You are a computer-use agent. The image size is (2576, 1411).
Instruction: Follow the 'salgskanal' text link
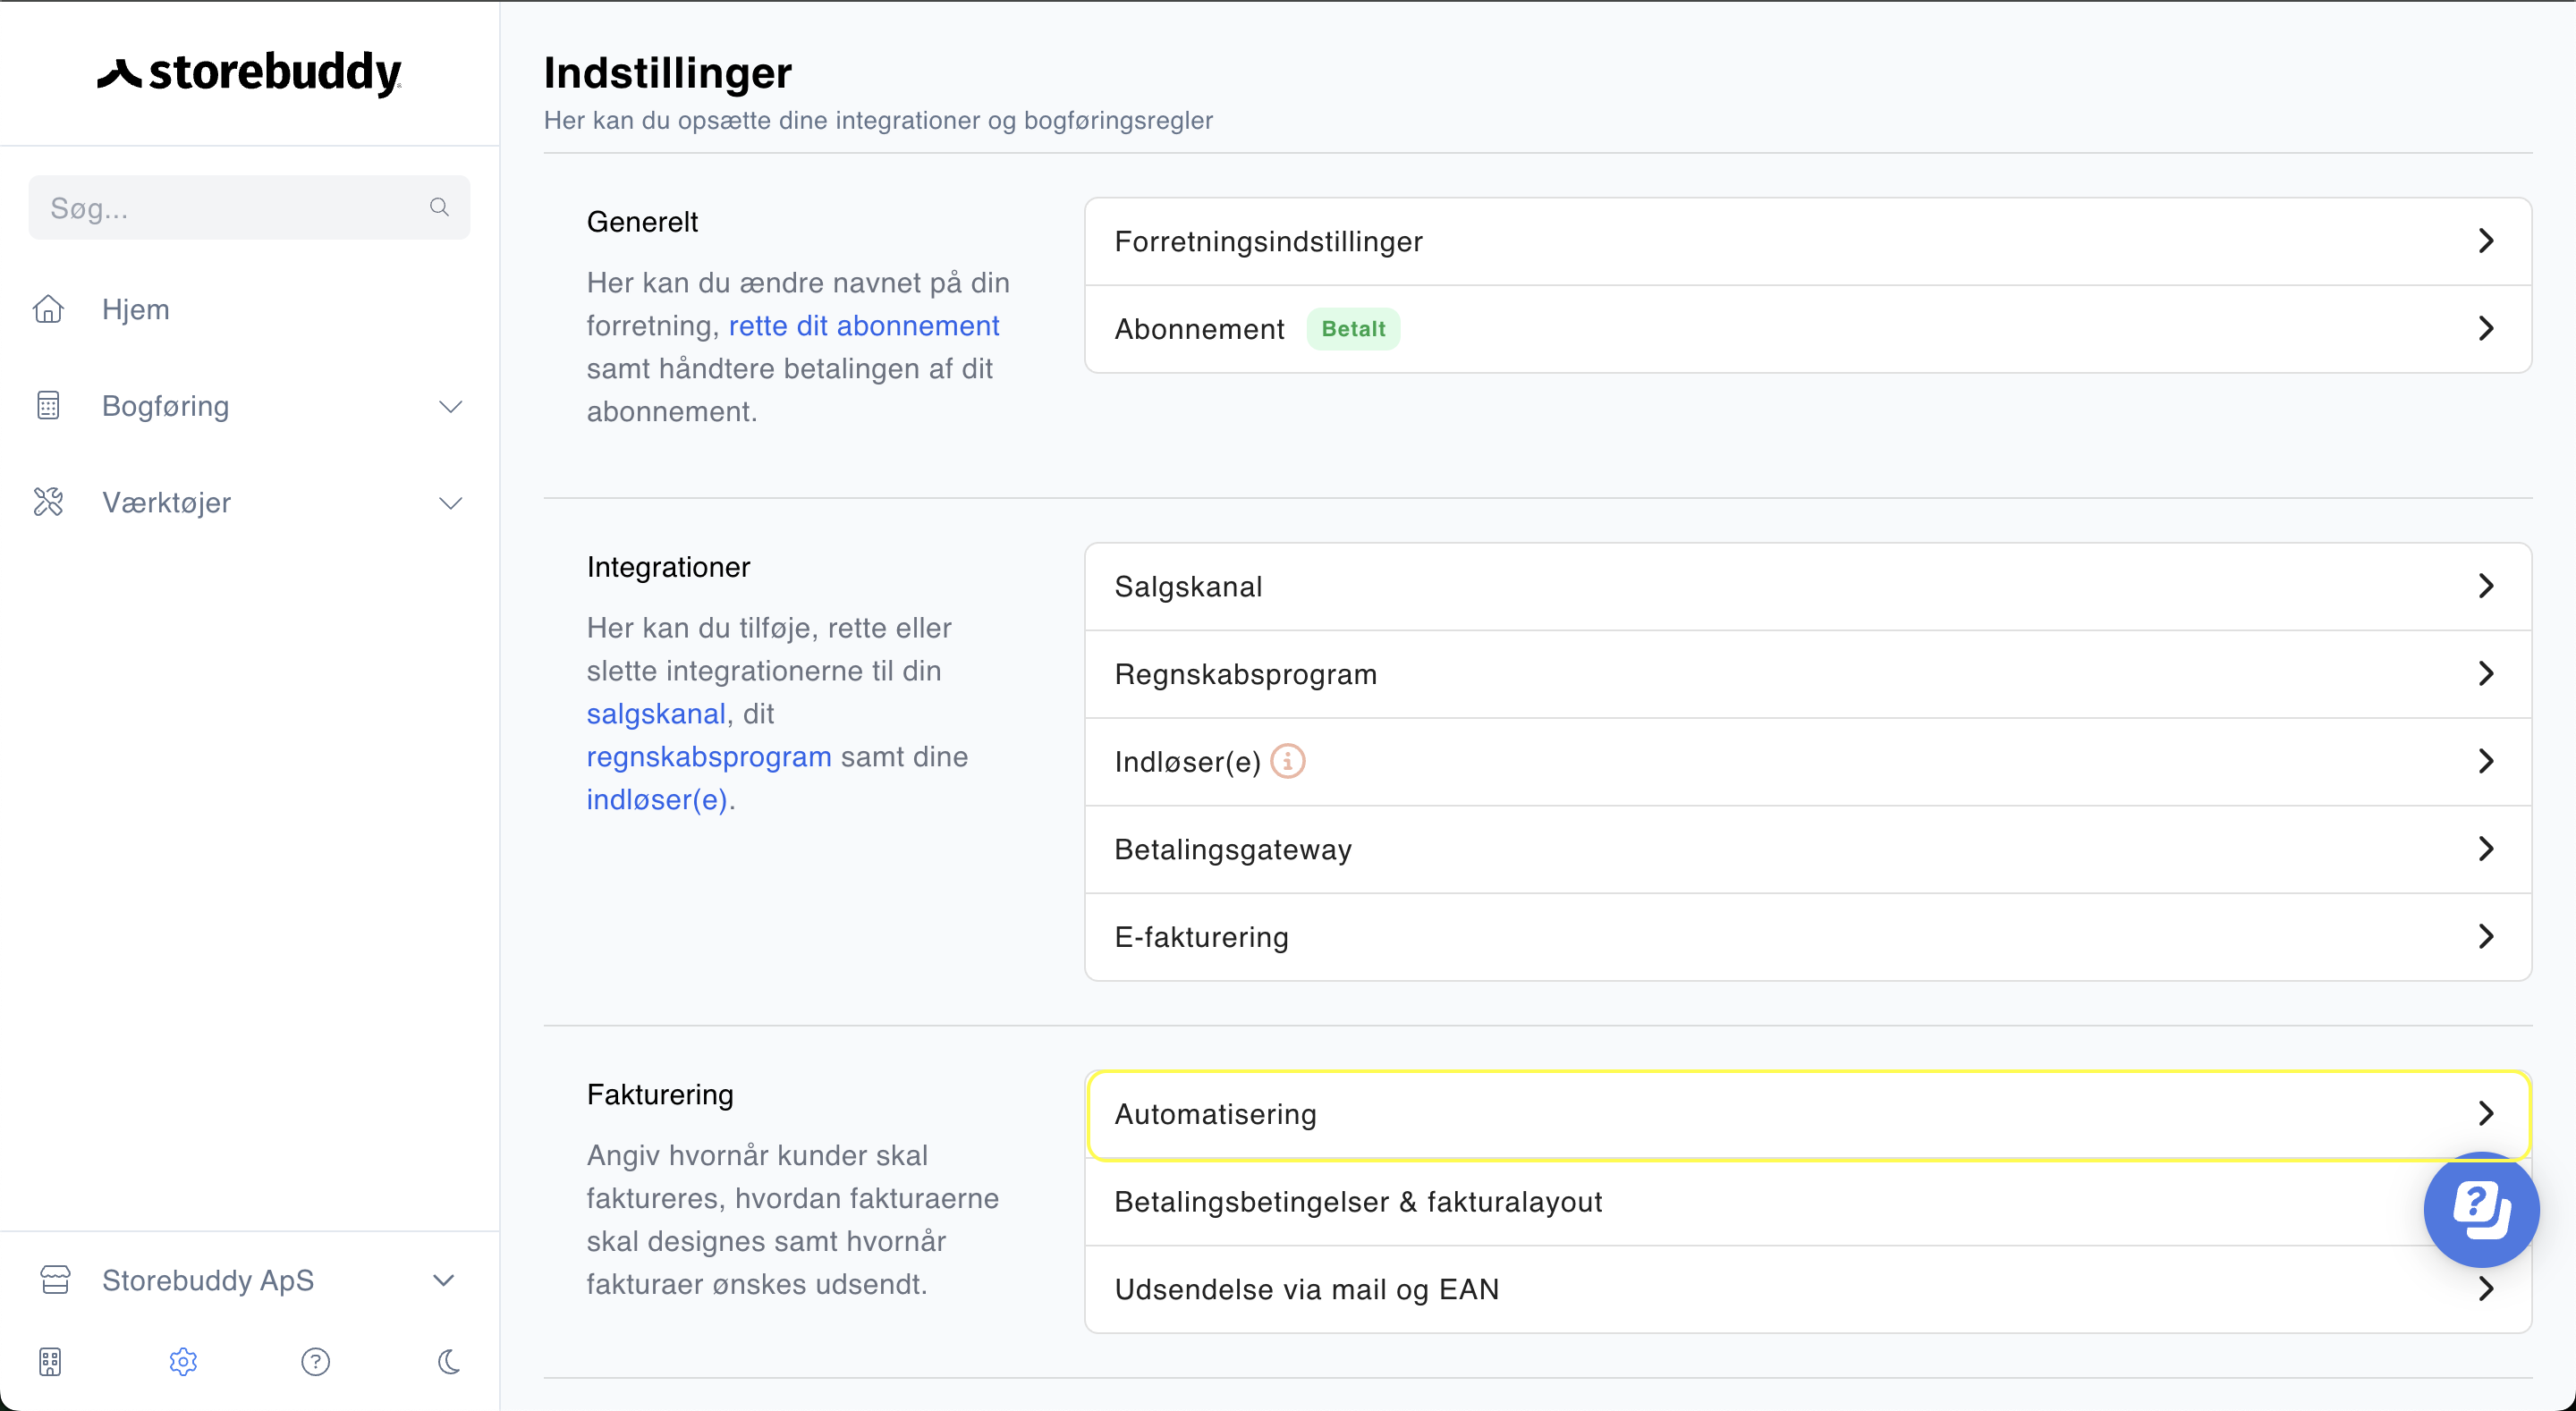pyautogui.click(x=656, y=714)
